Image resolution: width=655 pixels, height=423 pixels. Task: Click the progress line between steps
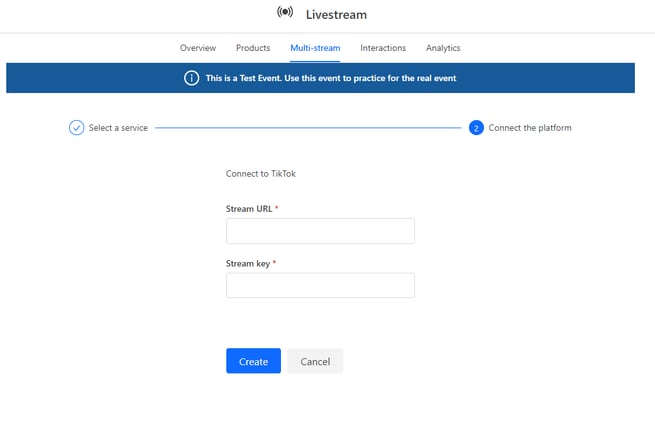(308, 128)
